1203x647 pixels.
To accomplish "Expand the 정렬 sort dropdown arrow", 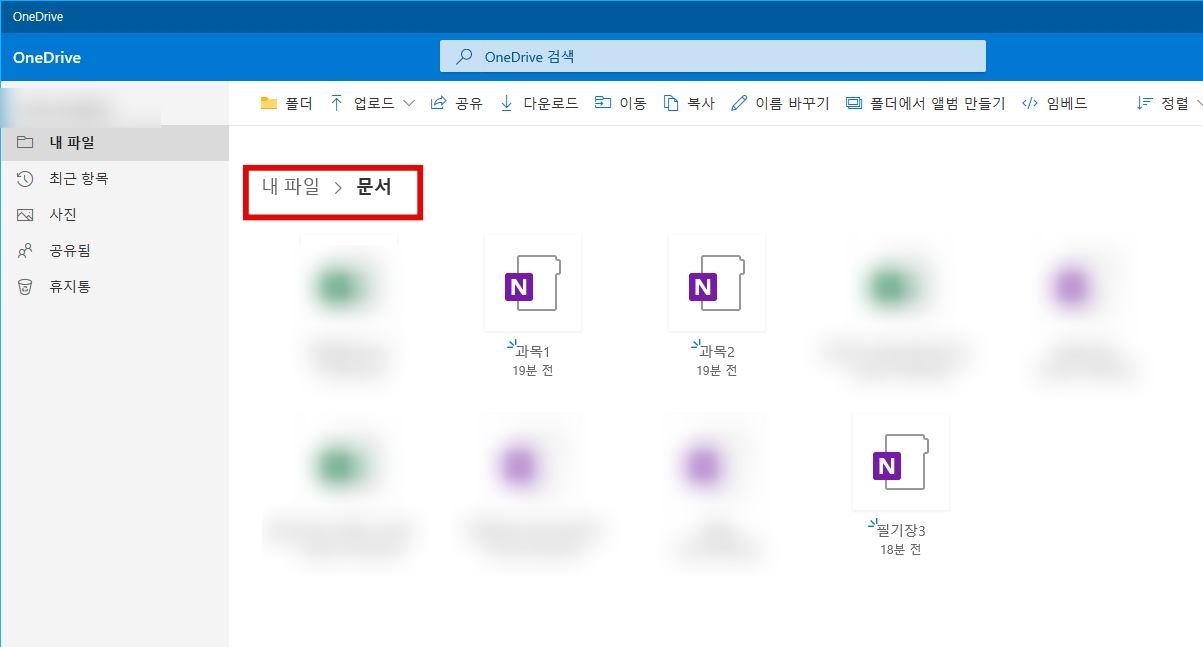I will pos(1198,103).
